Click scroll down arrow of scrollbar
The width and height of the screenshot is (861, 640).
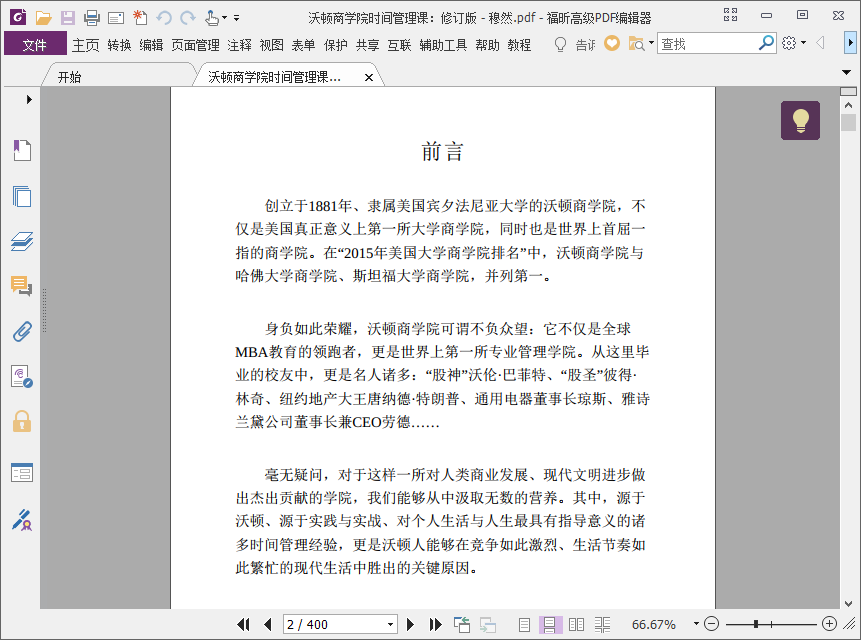click(x=848, y=603)
